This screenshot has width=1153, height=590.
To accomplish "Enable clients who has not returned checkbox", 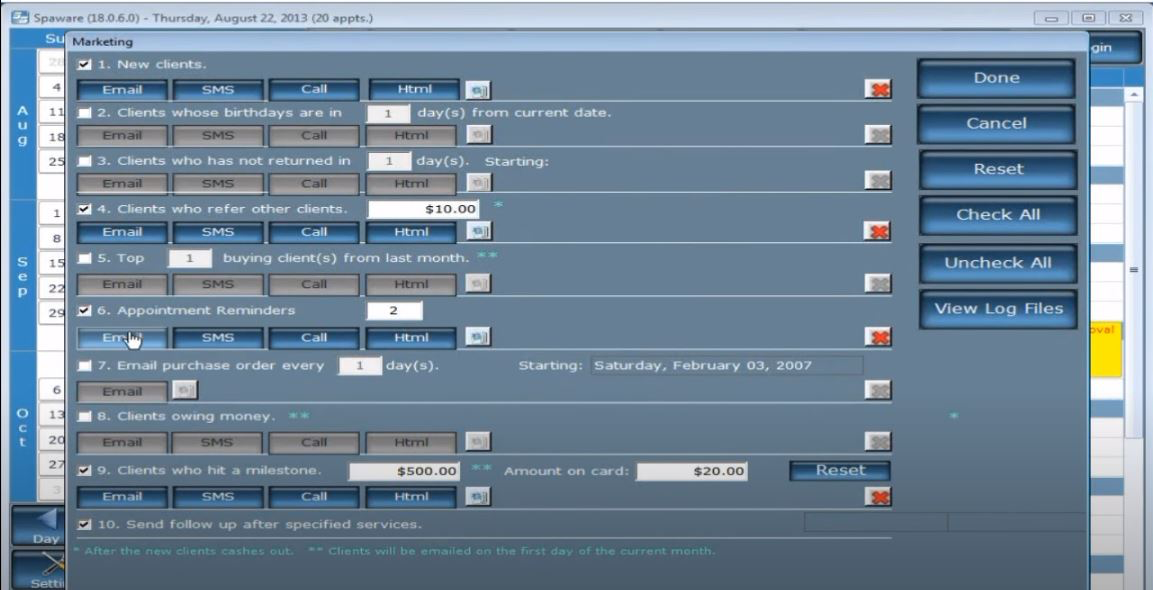I will tap(85, 161).
